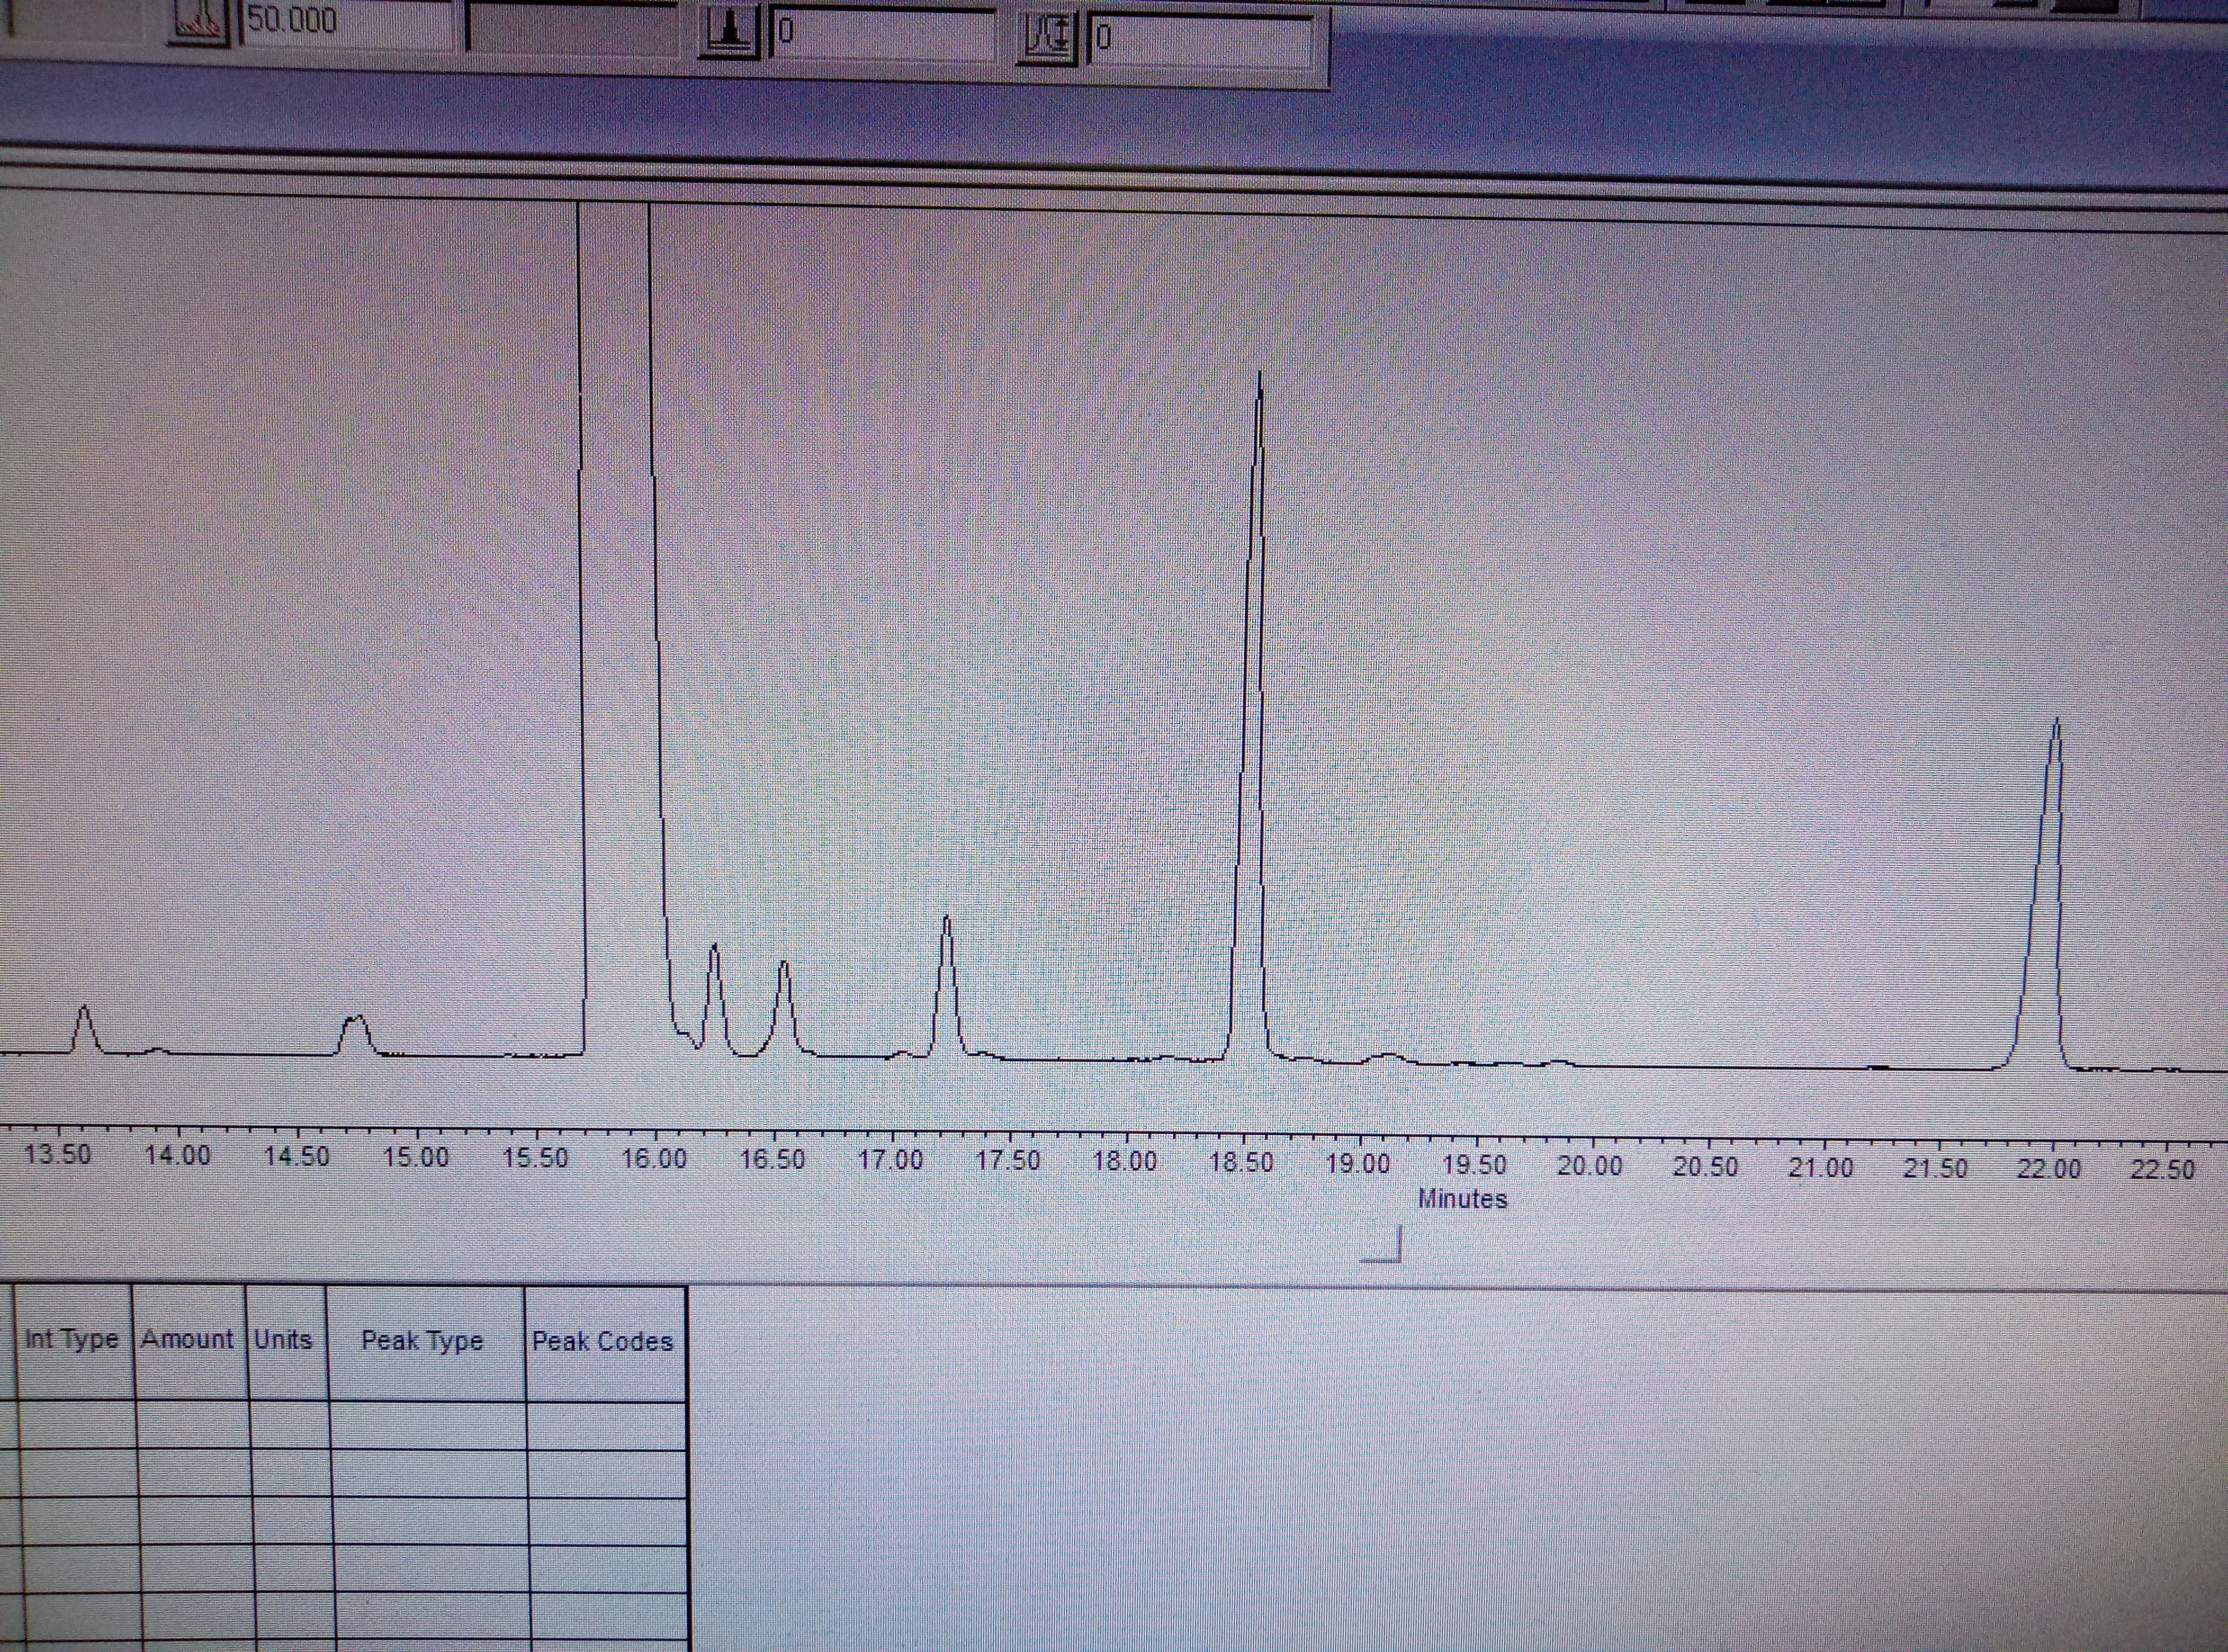This screenshot has width=2228, height=1652.
Task: Click the tall peak apex near 18.50 minutes
Action: 1260,376
